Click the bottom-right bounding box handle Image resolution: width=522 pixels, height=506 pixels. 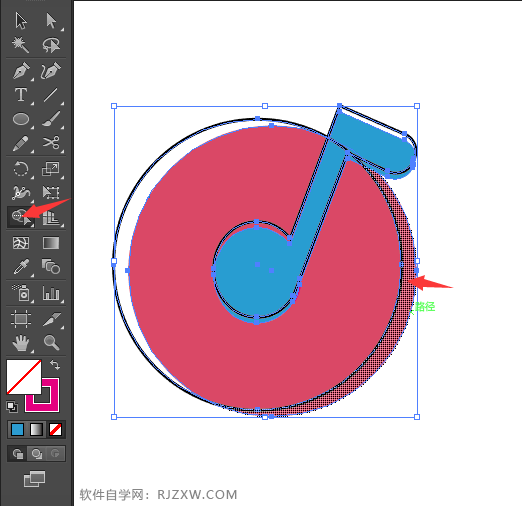click(x=417, y=417)
